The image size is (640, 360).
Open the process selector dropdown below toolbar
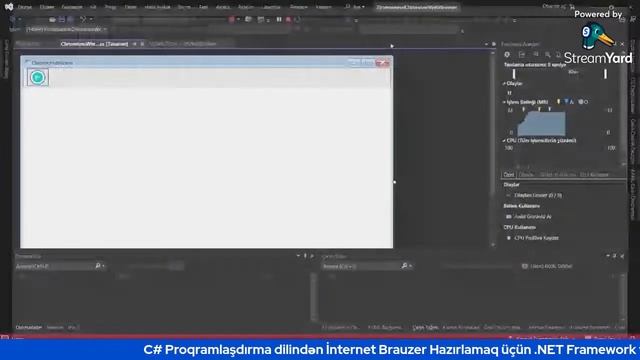pos(67,29)
